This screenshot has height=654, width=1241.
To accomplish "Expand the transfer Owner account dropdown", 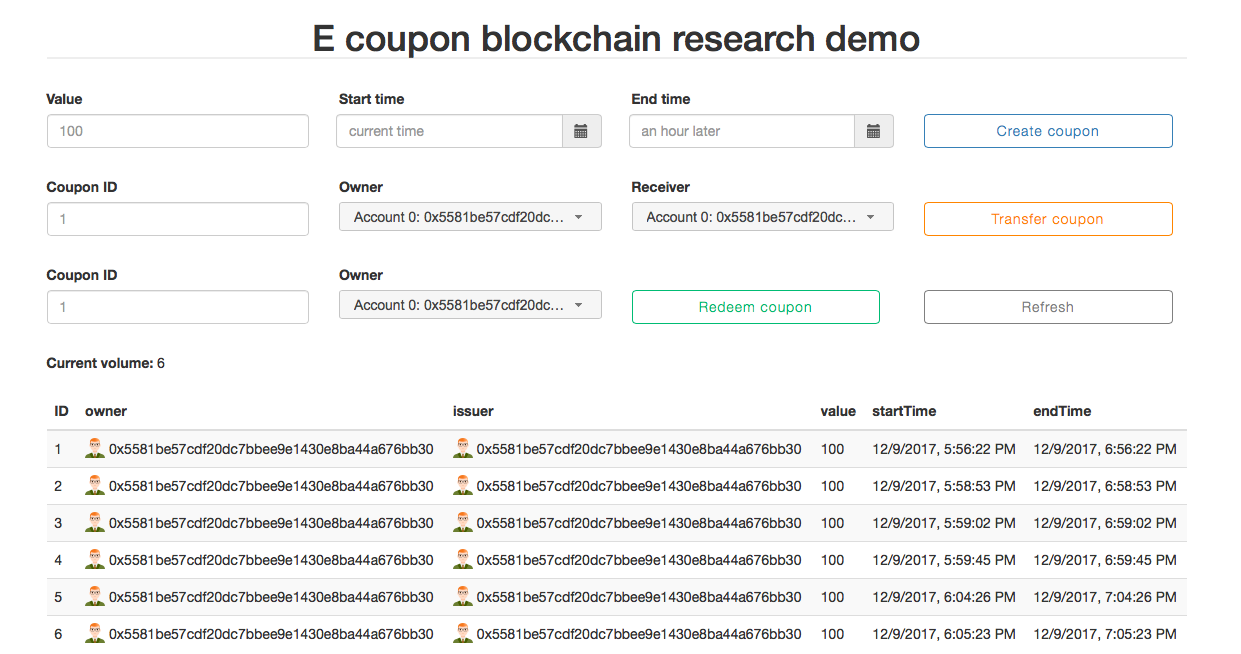I will tap(470, 217).
